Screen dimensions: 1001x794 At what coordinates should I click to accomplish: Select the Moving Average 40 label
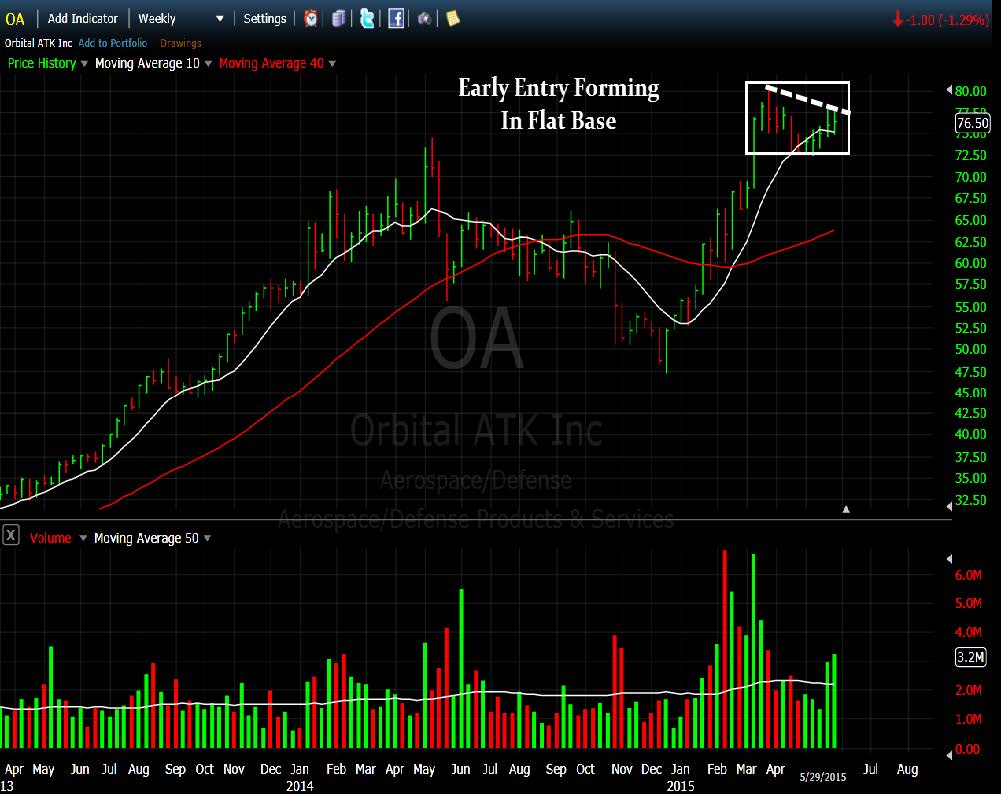click(271, 63)
